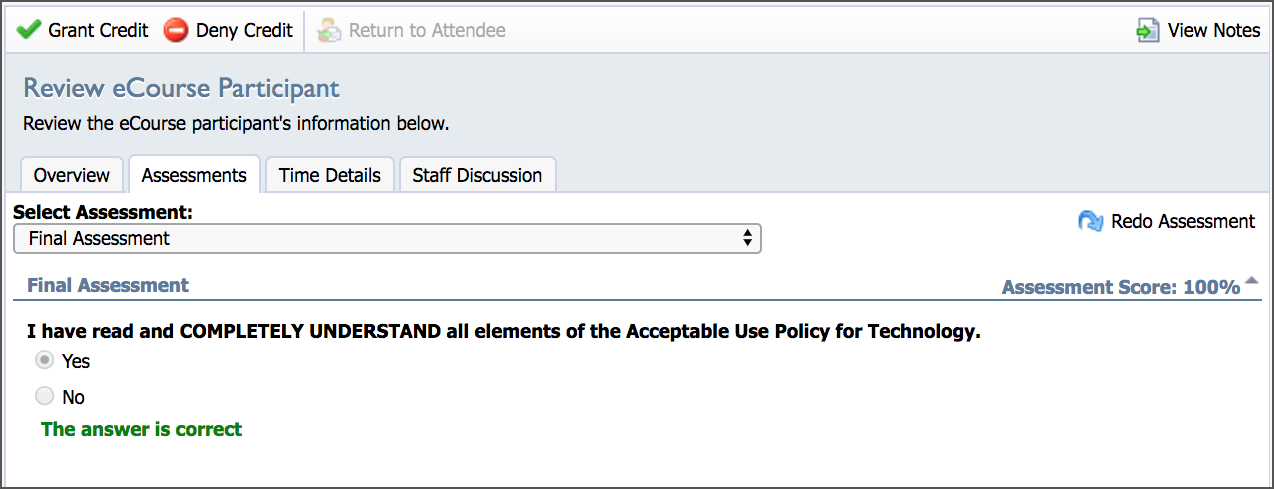Click the blue Redo Assessment arrow icon
Image resolution: width=1274 pixels, height=489 pixels.
[1091, 221]
